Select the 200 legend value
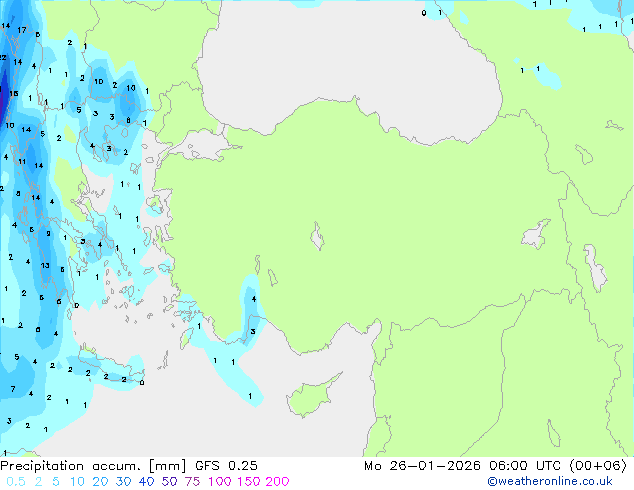The image size is (634, 490). (x=277, y=482)
